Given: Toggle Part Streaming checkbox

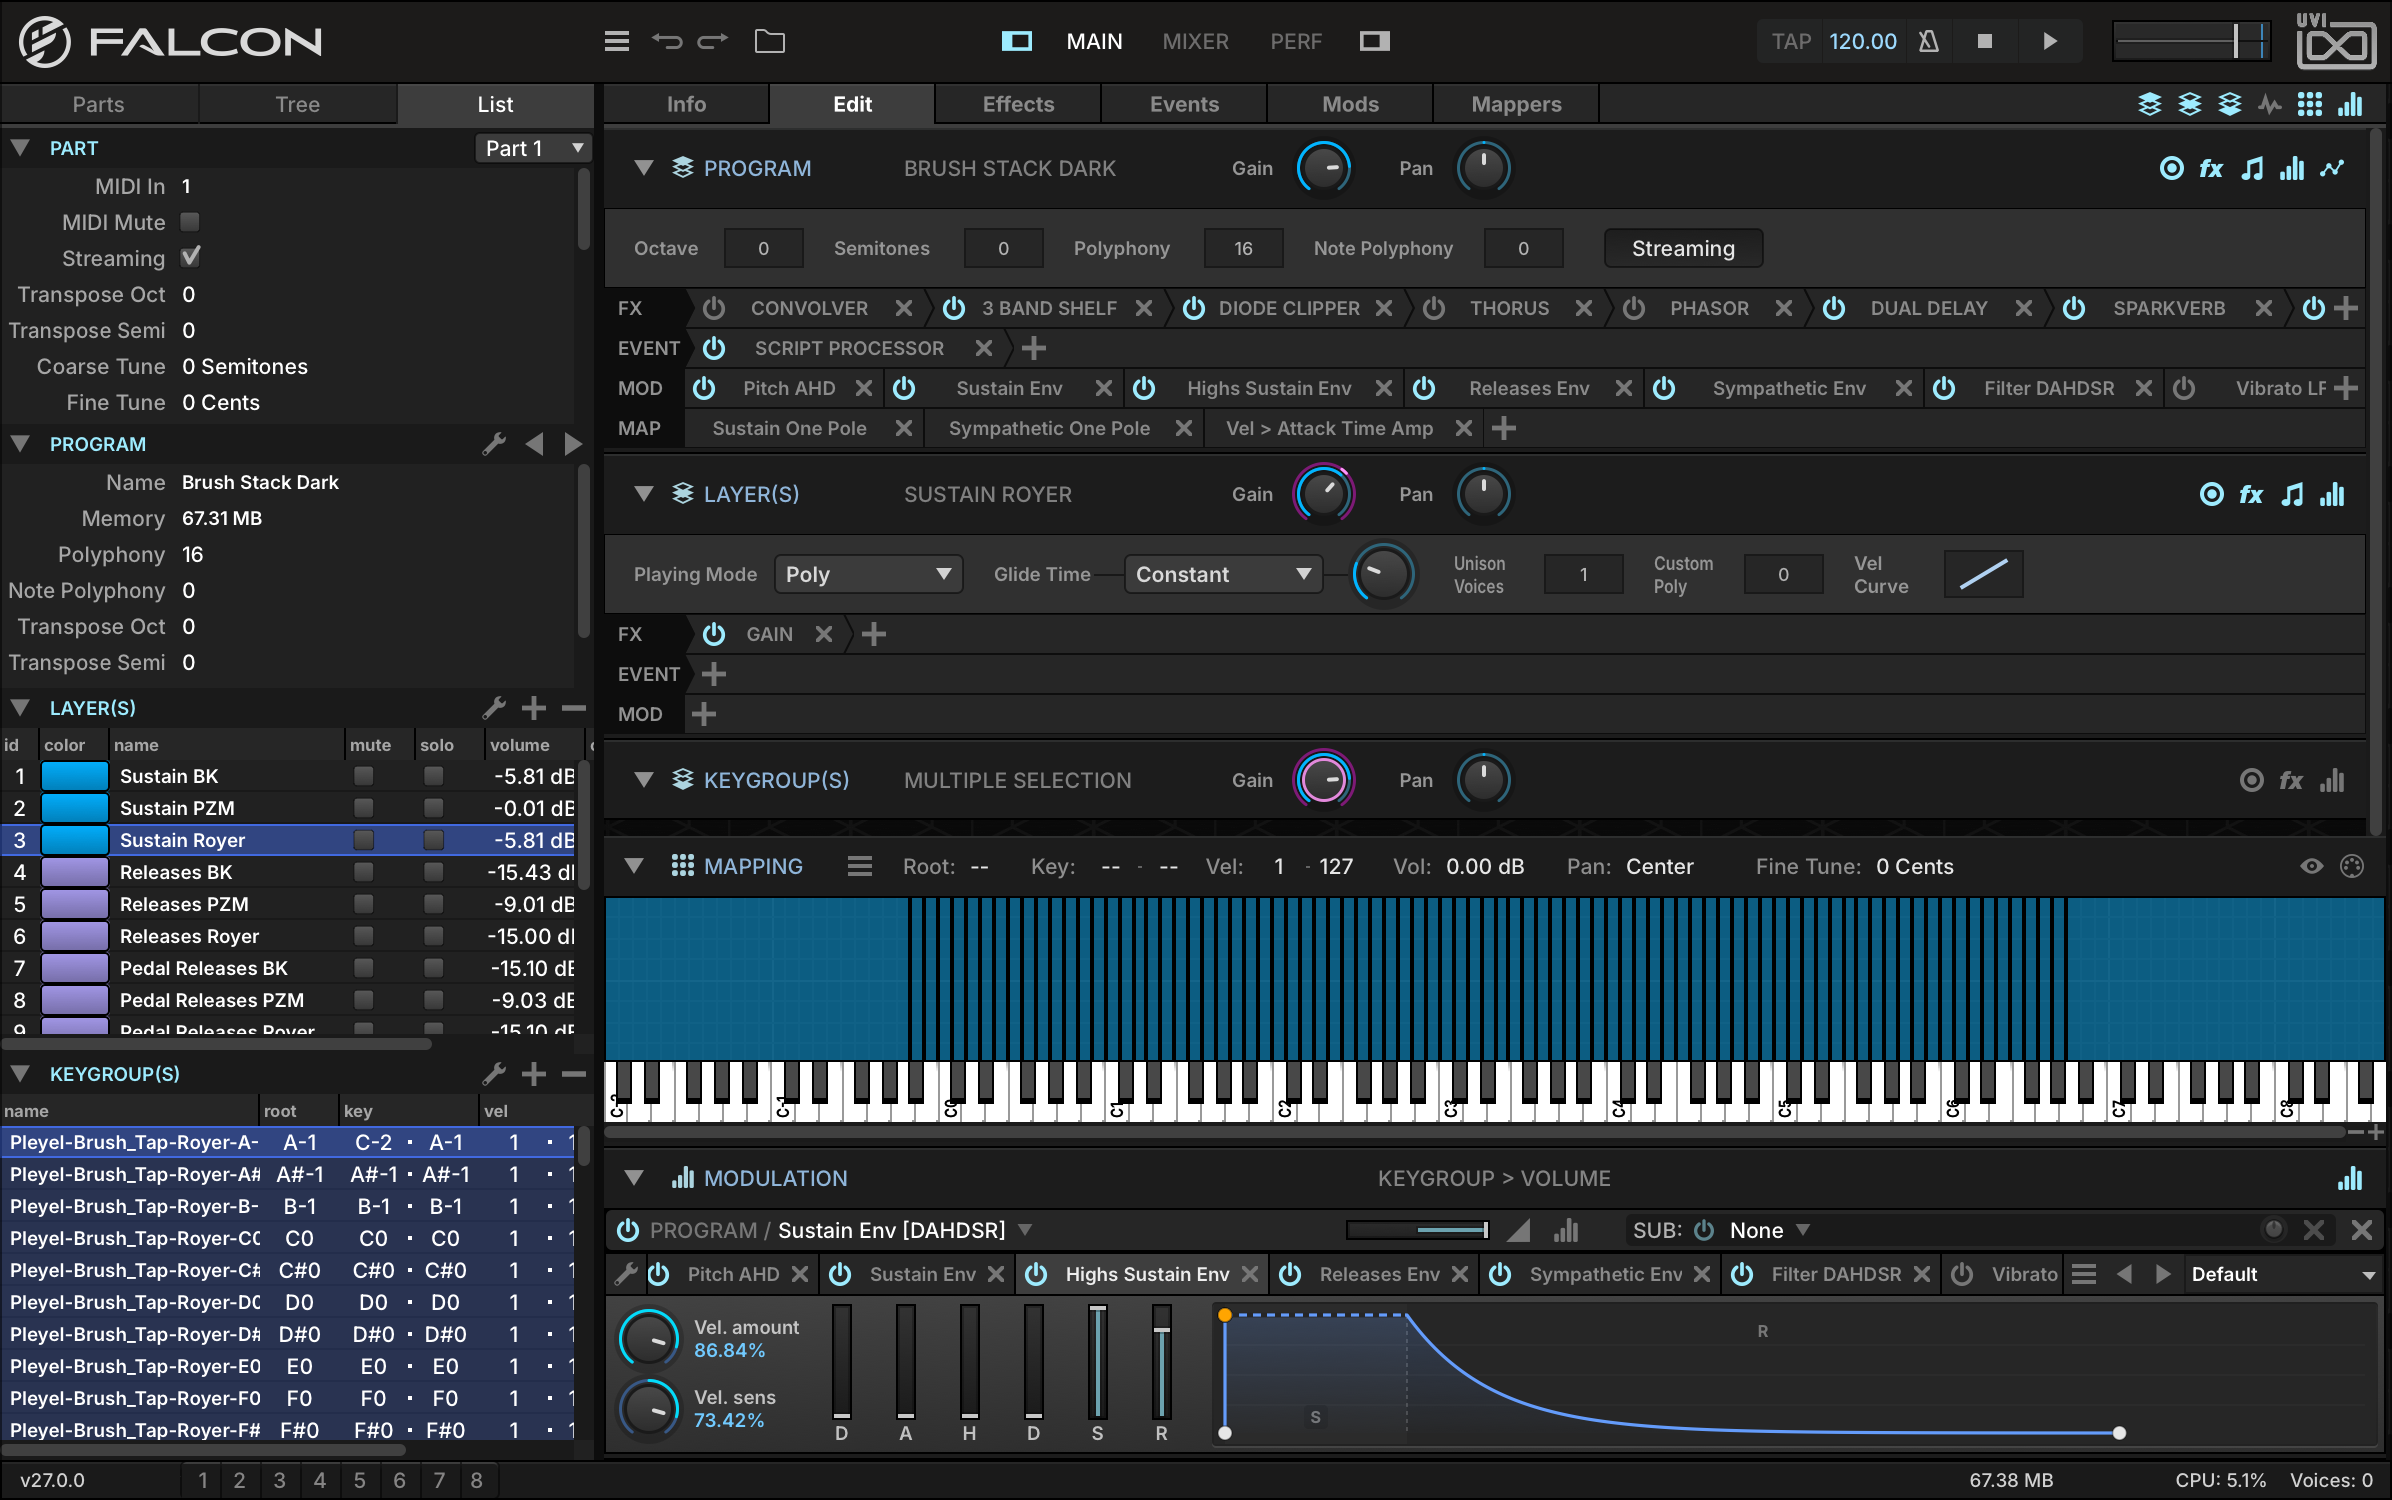Looking at the screenshot, I should (x=190, y=257).
